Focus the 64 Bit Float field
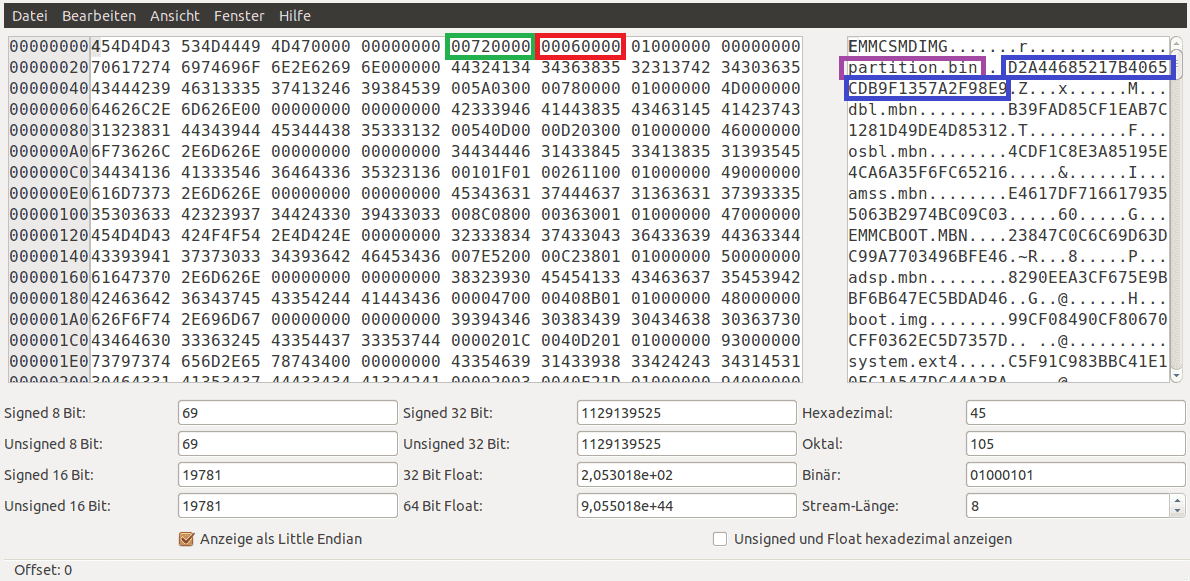The height and width of the screenshot is (581, 1190). click(686, 506)
